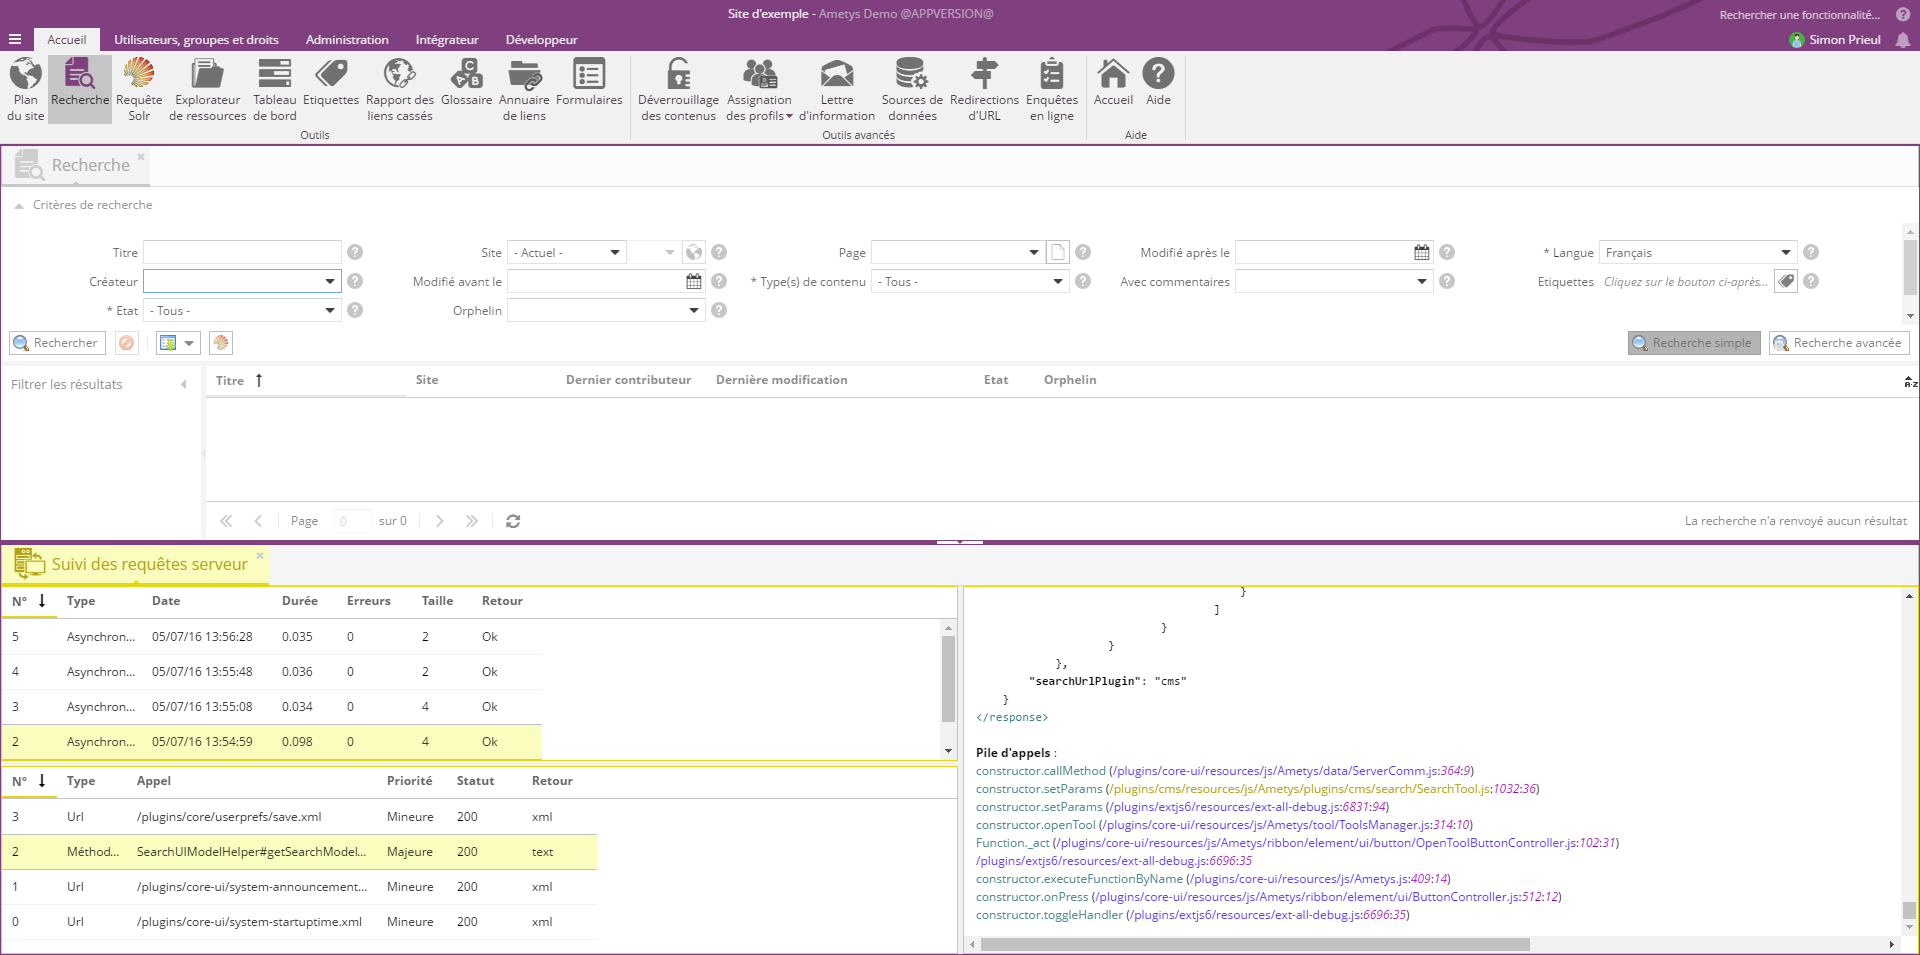Viewport: 1920px width, 955px height.
Task: Toggle Recherche simple mode
Action: [1694, 343]
